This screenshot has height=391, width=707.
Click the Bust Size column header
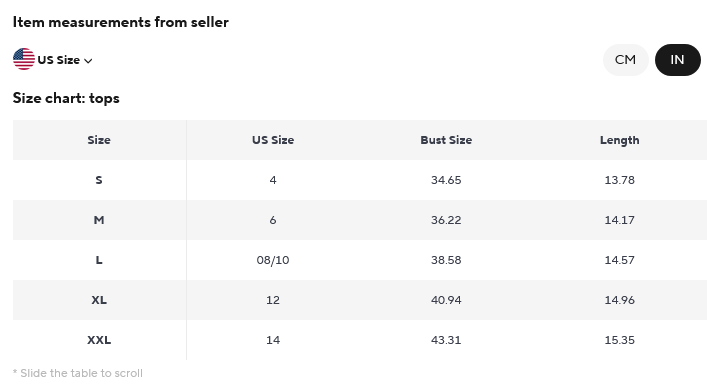[446, 140]
